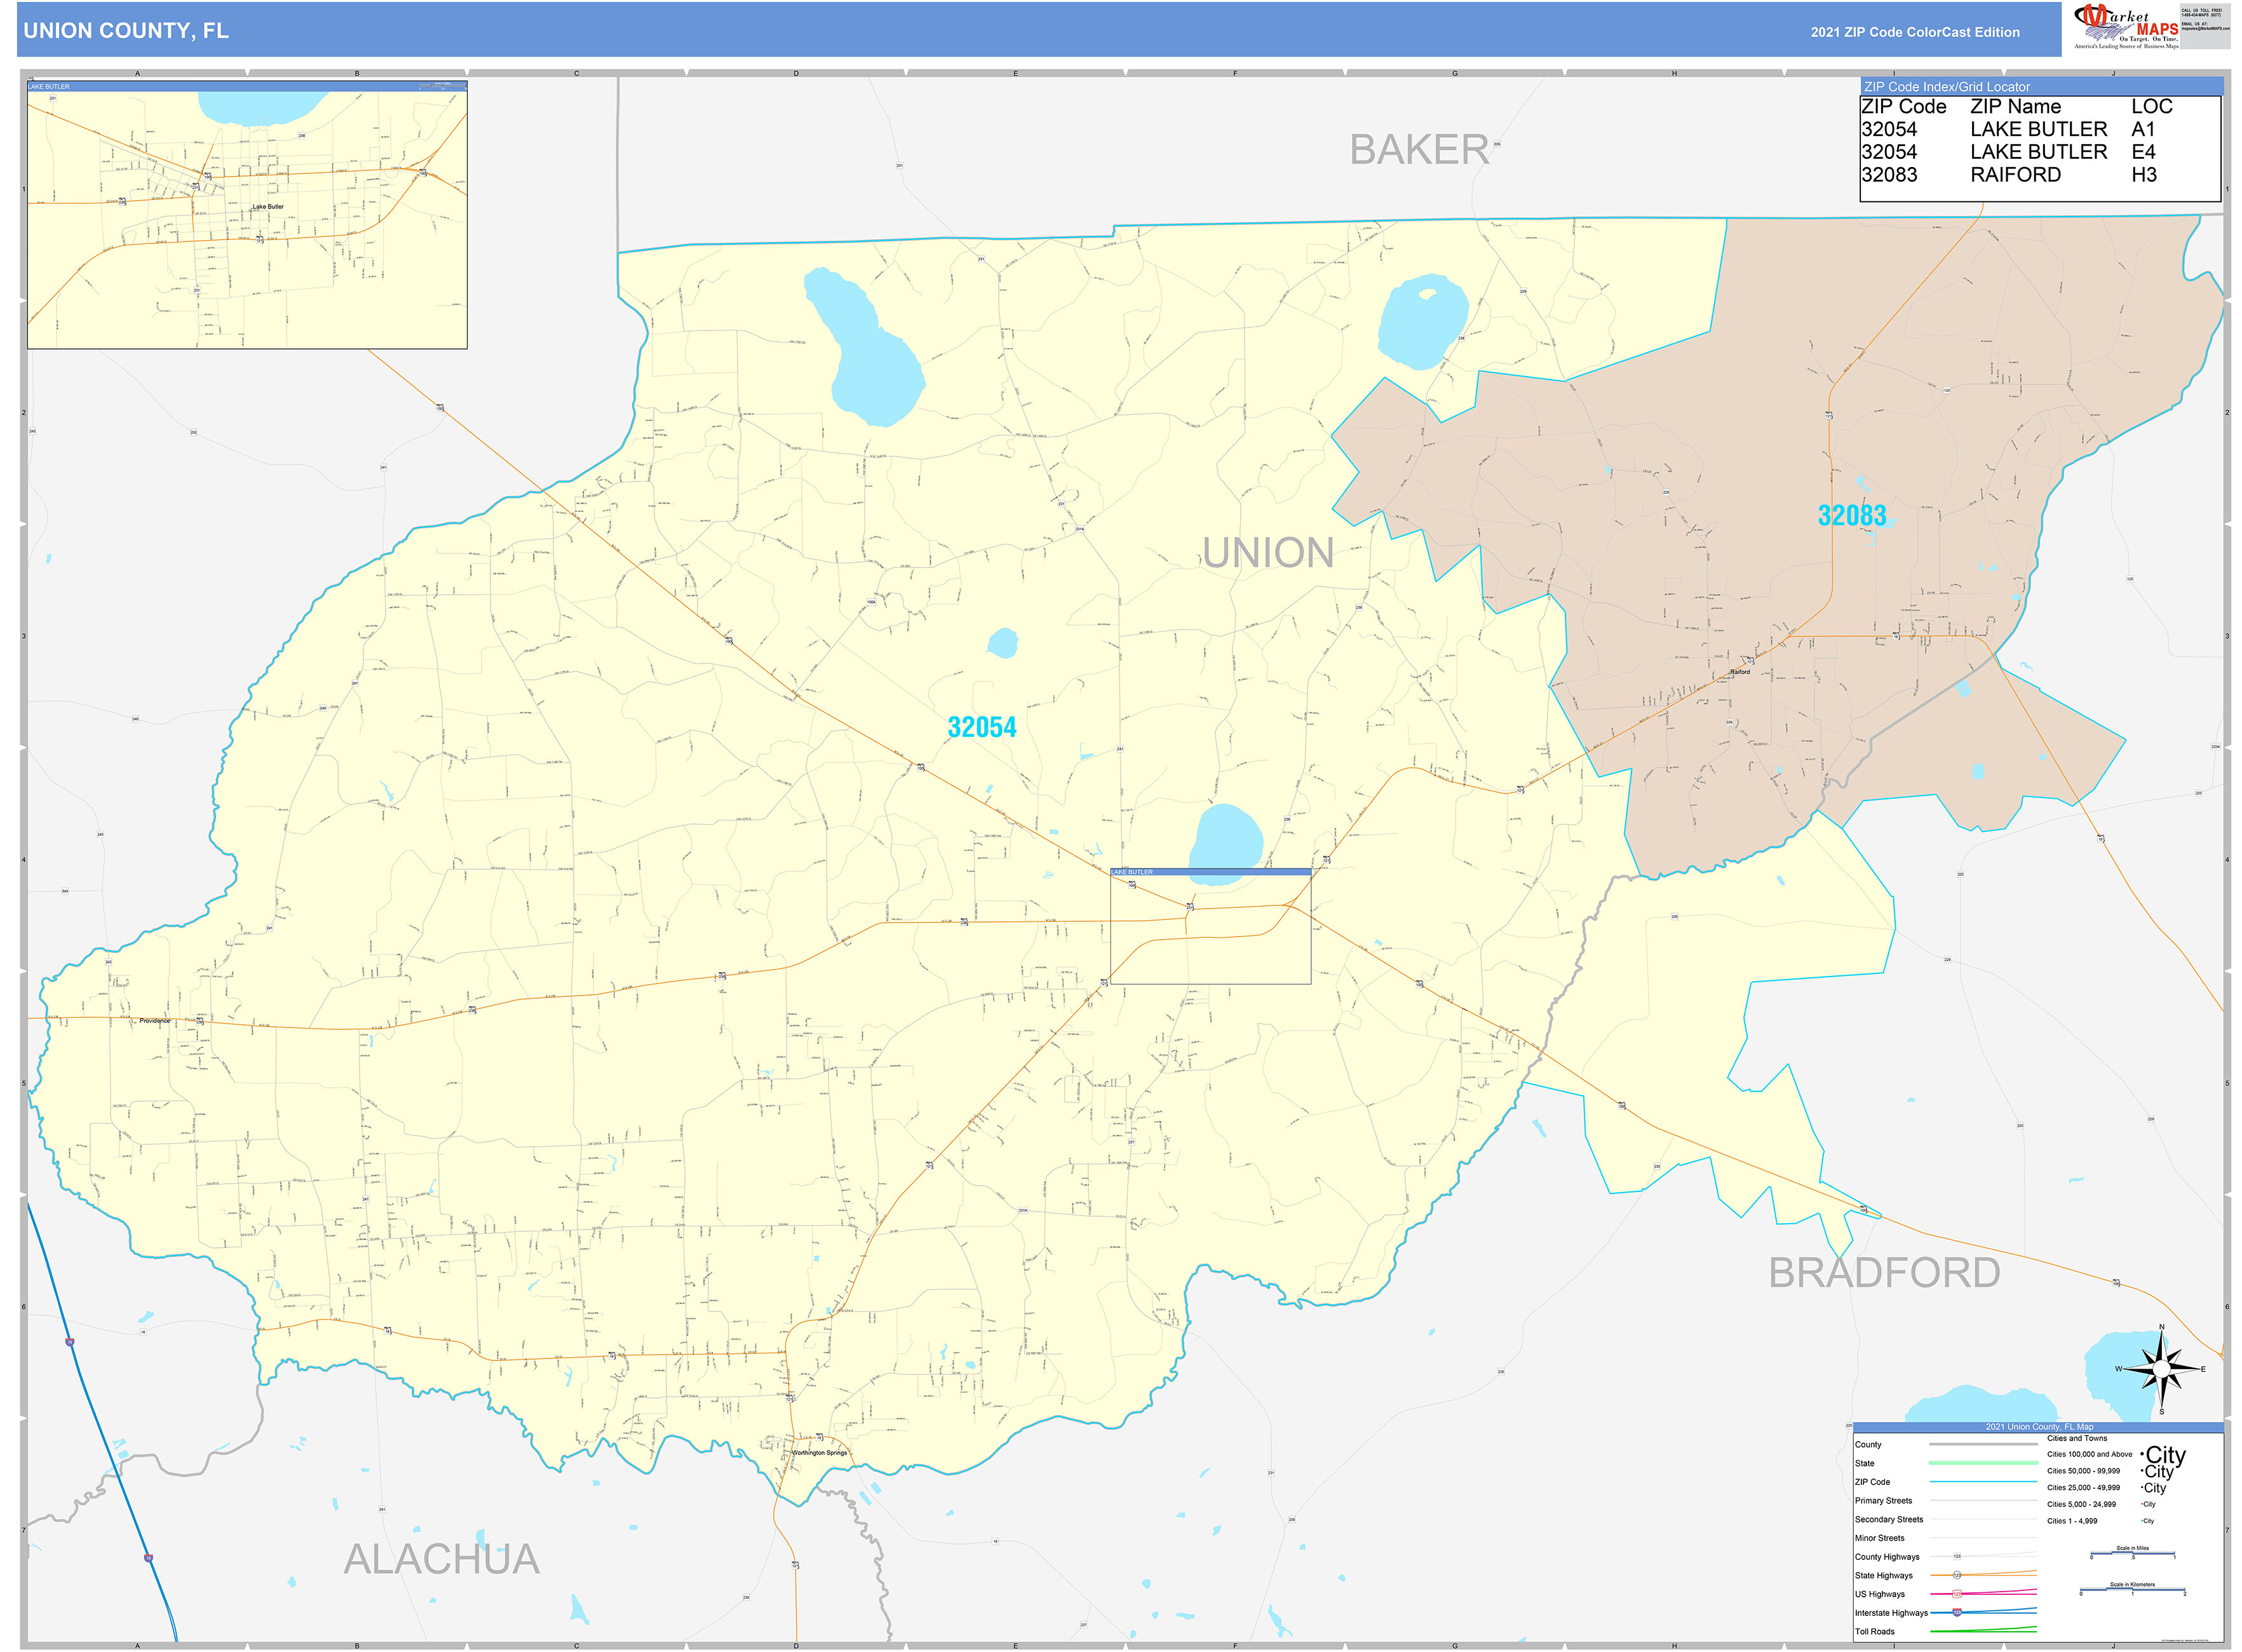This screenshot has height=1652, width=2242.
Task: Click the Lake Butler inset map thumbnail
Action: point(247,216)
